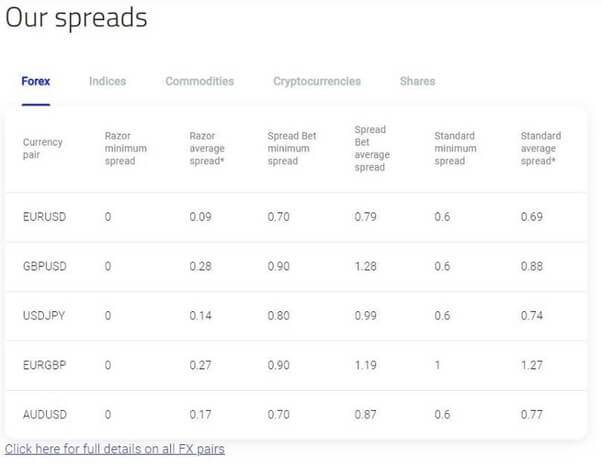Select the GBPUSD currency pair

pos(45,266)
